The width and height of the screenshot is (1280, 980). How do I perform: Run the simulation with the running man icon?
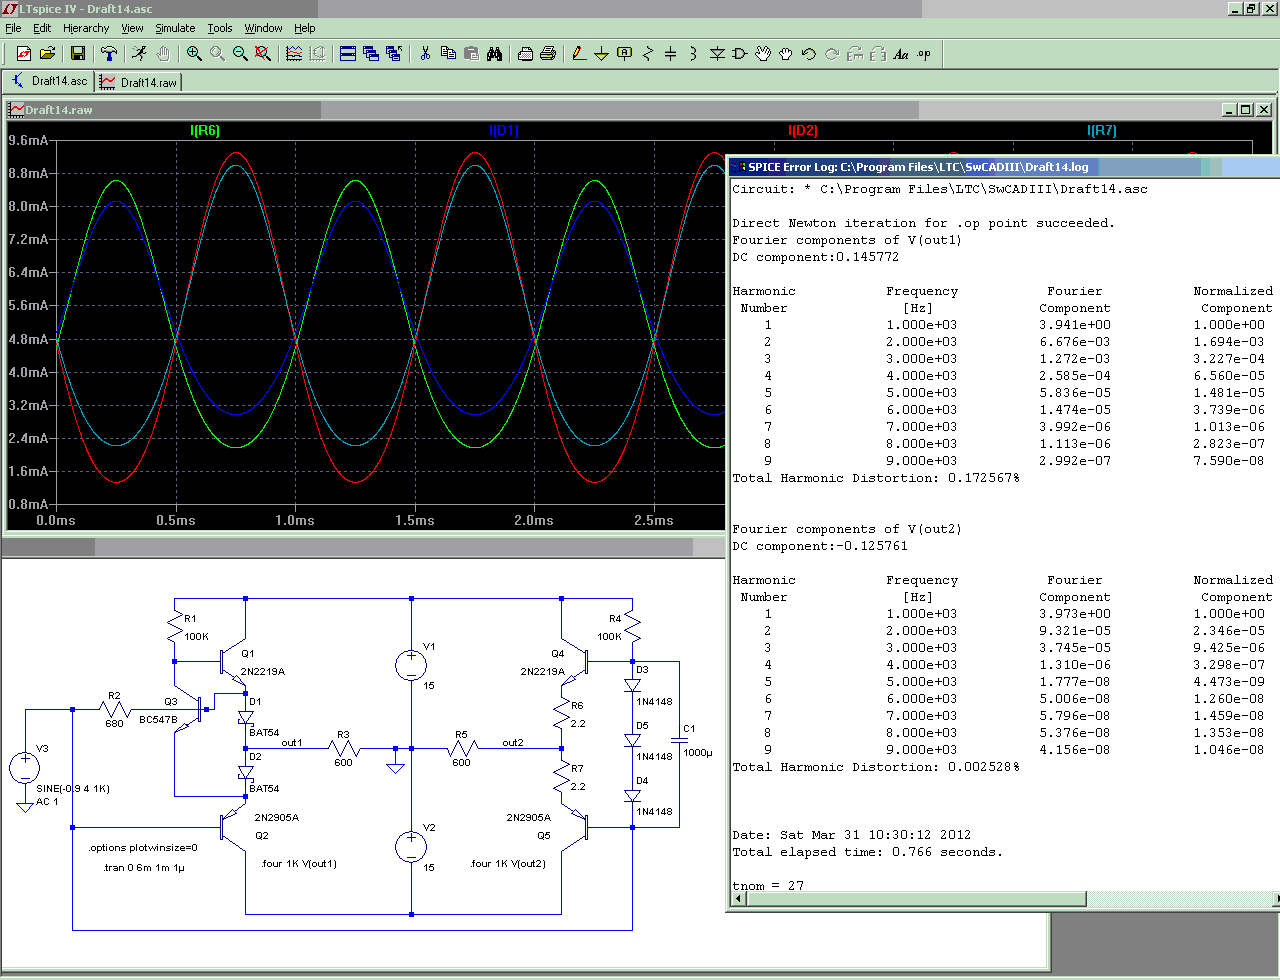click(x=139, y=54)
